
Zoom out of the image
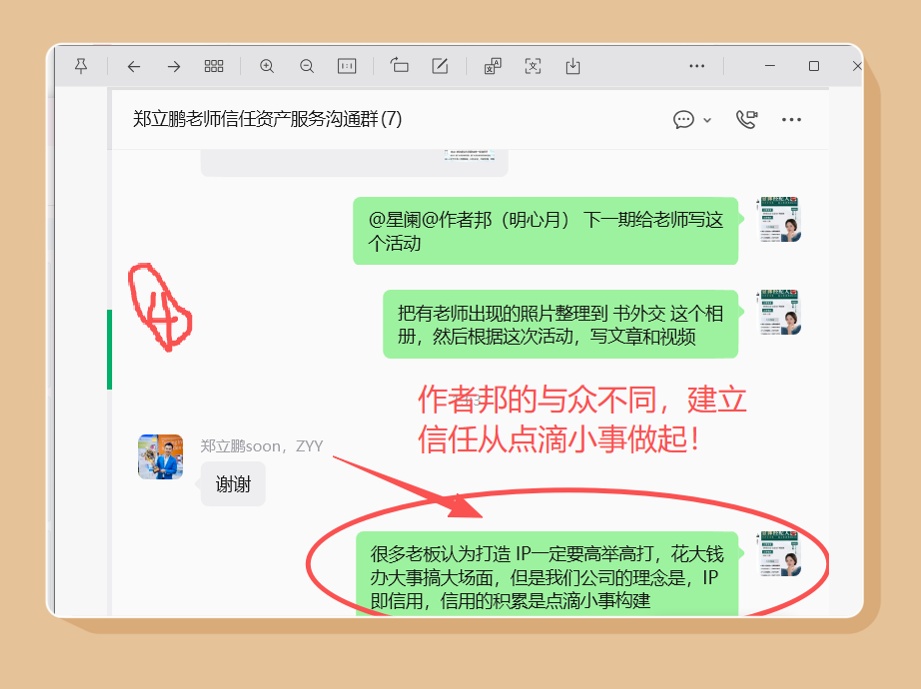tap(307, 66)
